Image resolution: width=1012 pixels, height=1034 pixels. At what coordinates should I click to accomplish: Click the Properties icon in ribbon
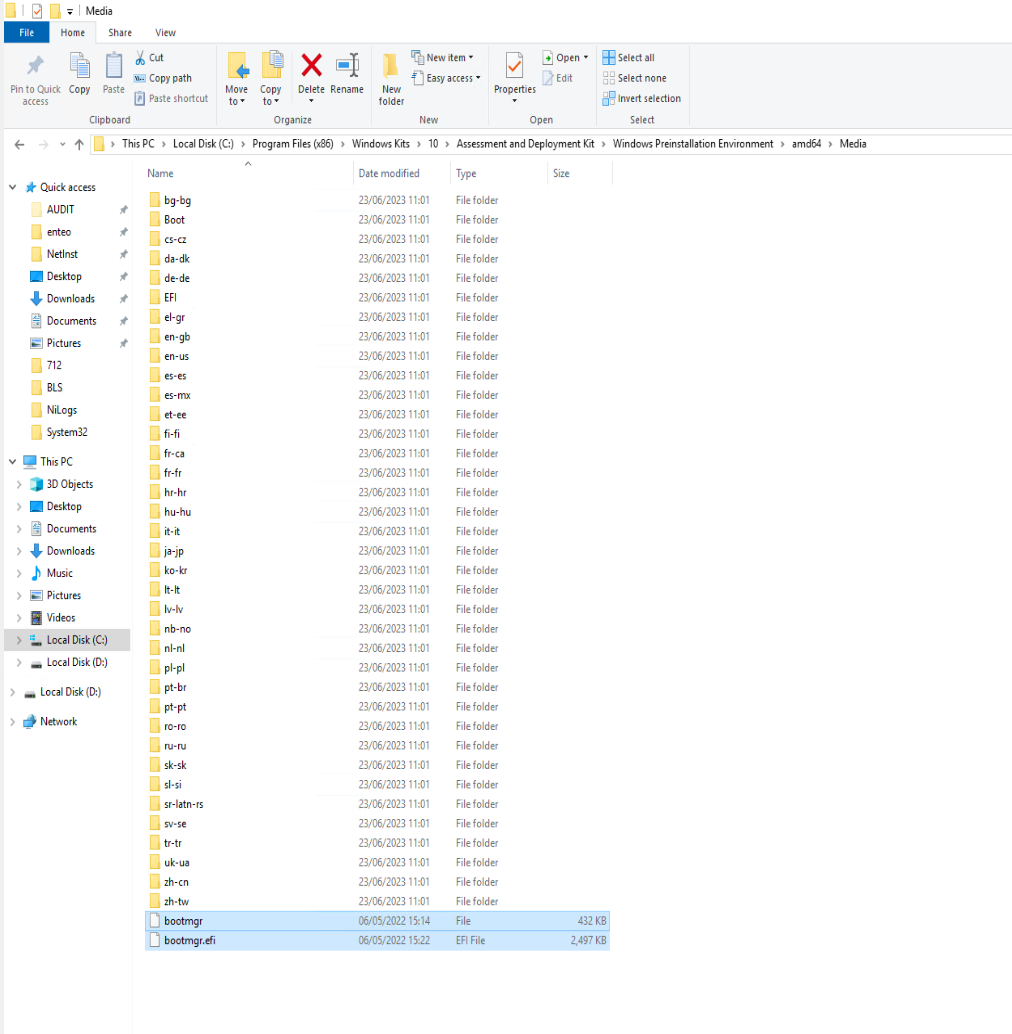514,68
